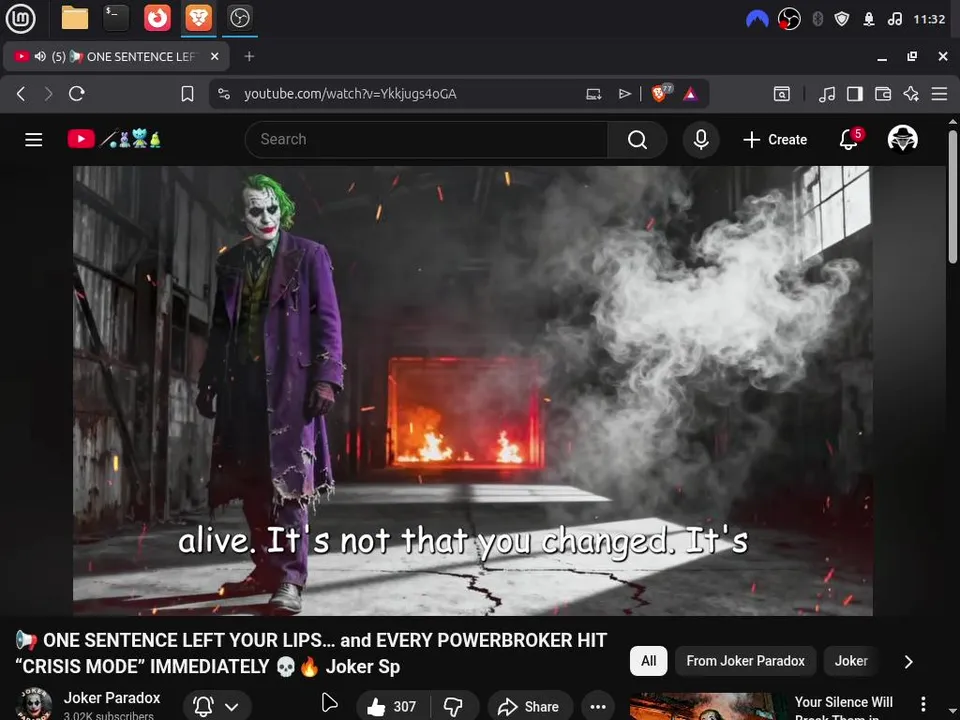Dislike this video
The image size is (960, 720).
[453, 707]
